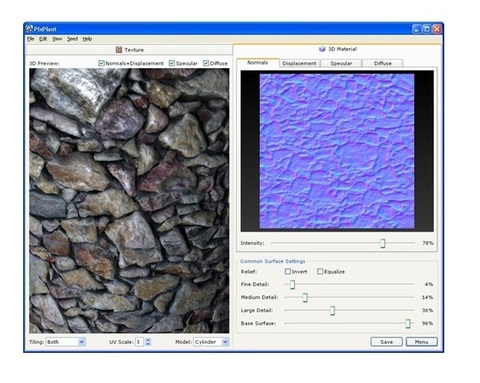Click the 96% Base Surface value

(428, 323)
